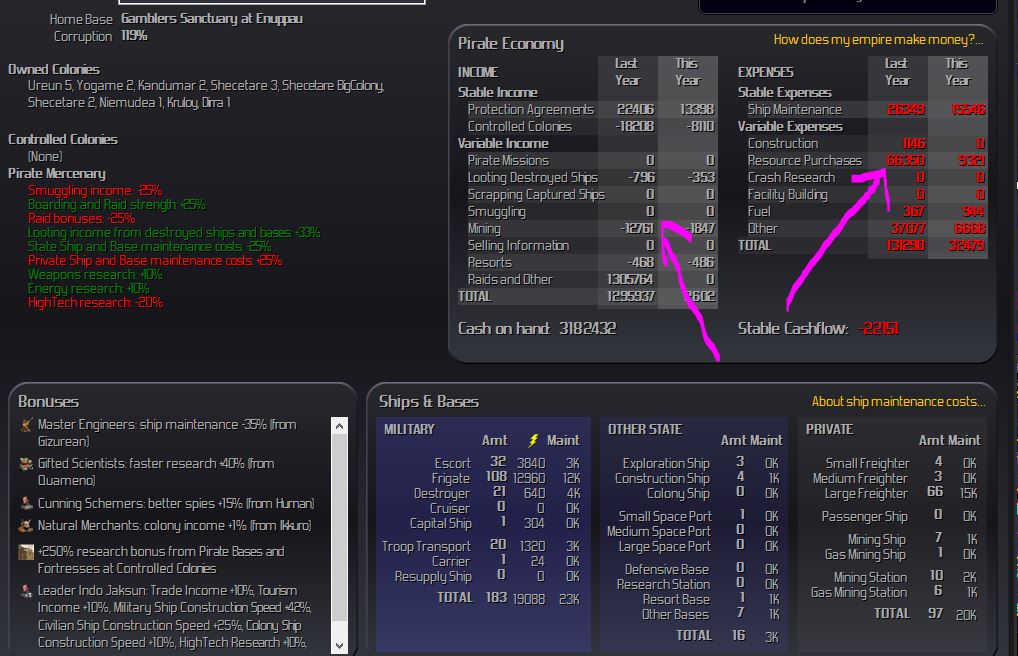Click 'HighTech research: -20%' modifier
The image size is (1018, 656).
[x=95, y=303]
